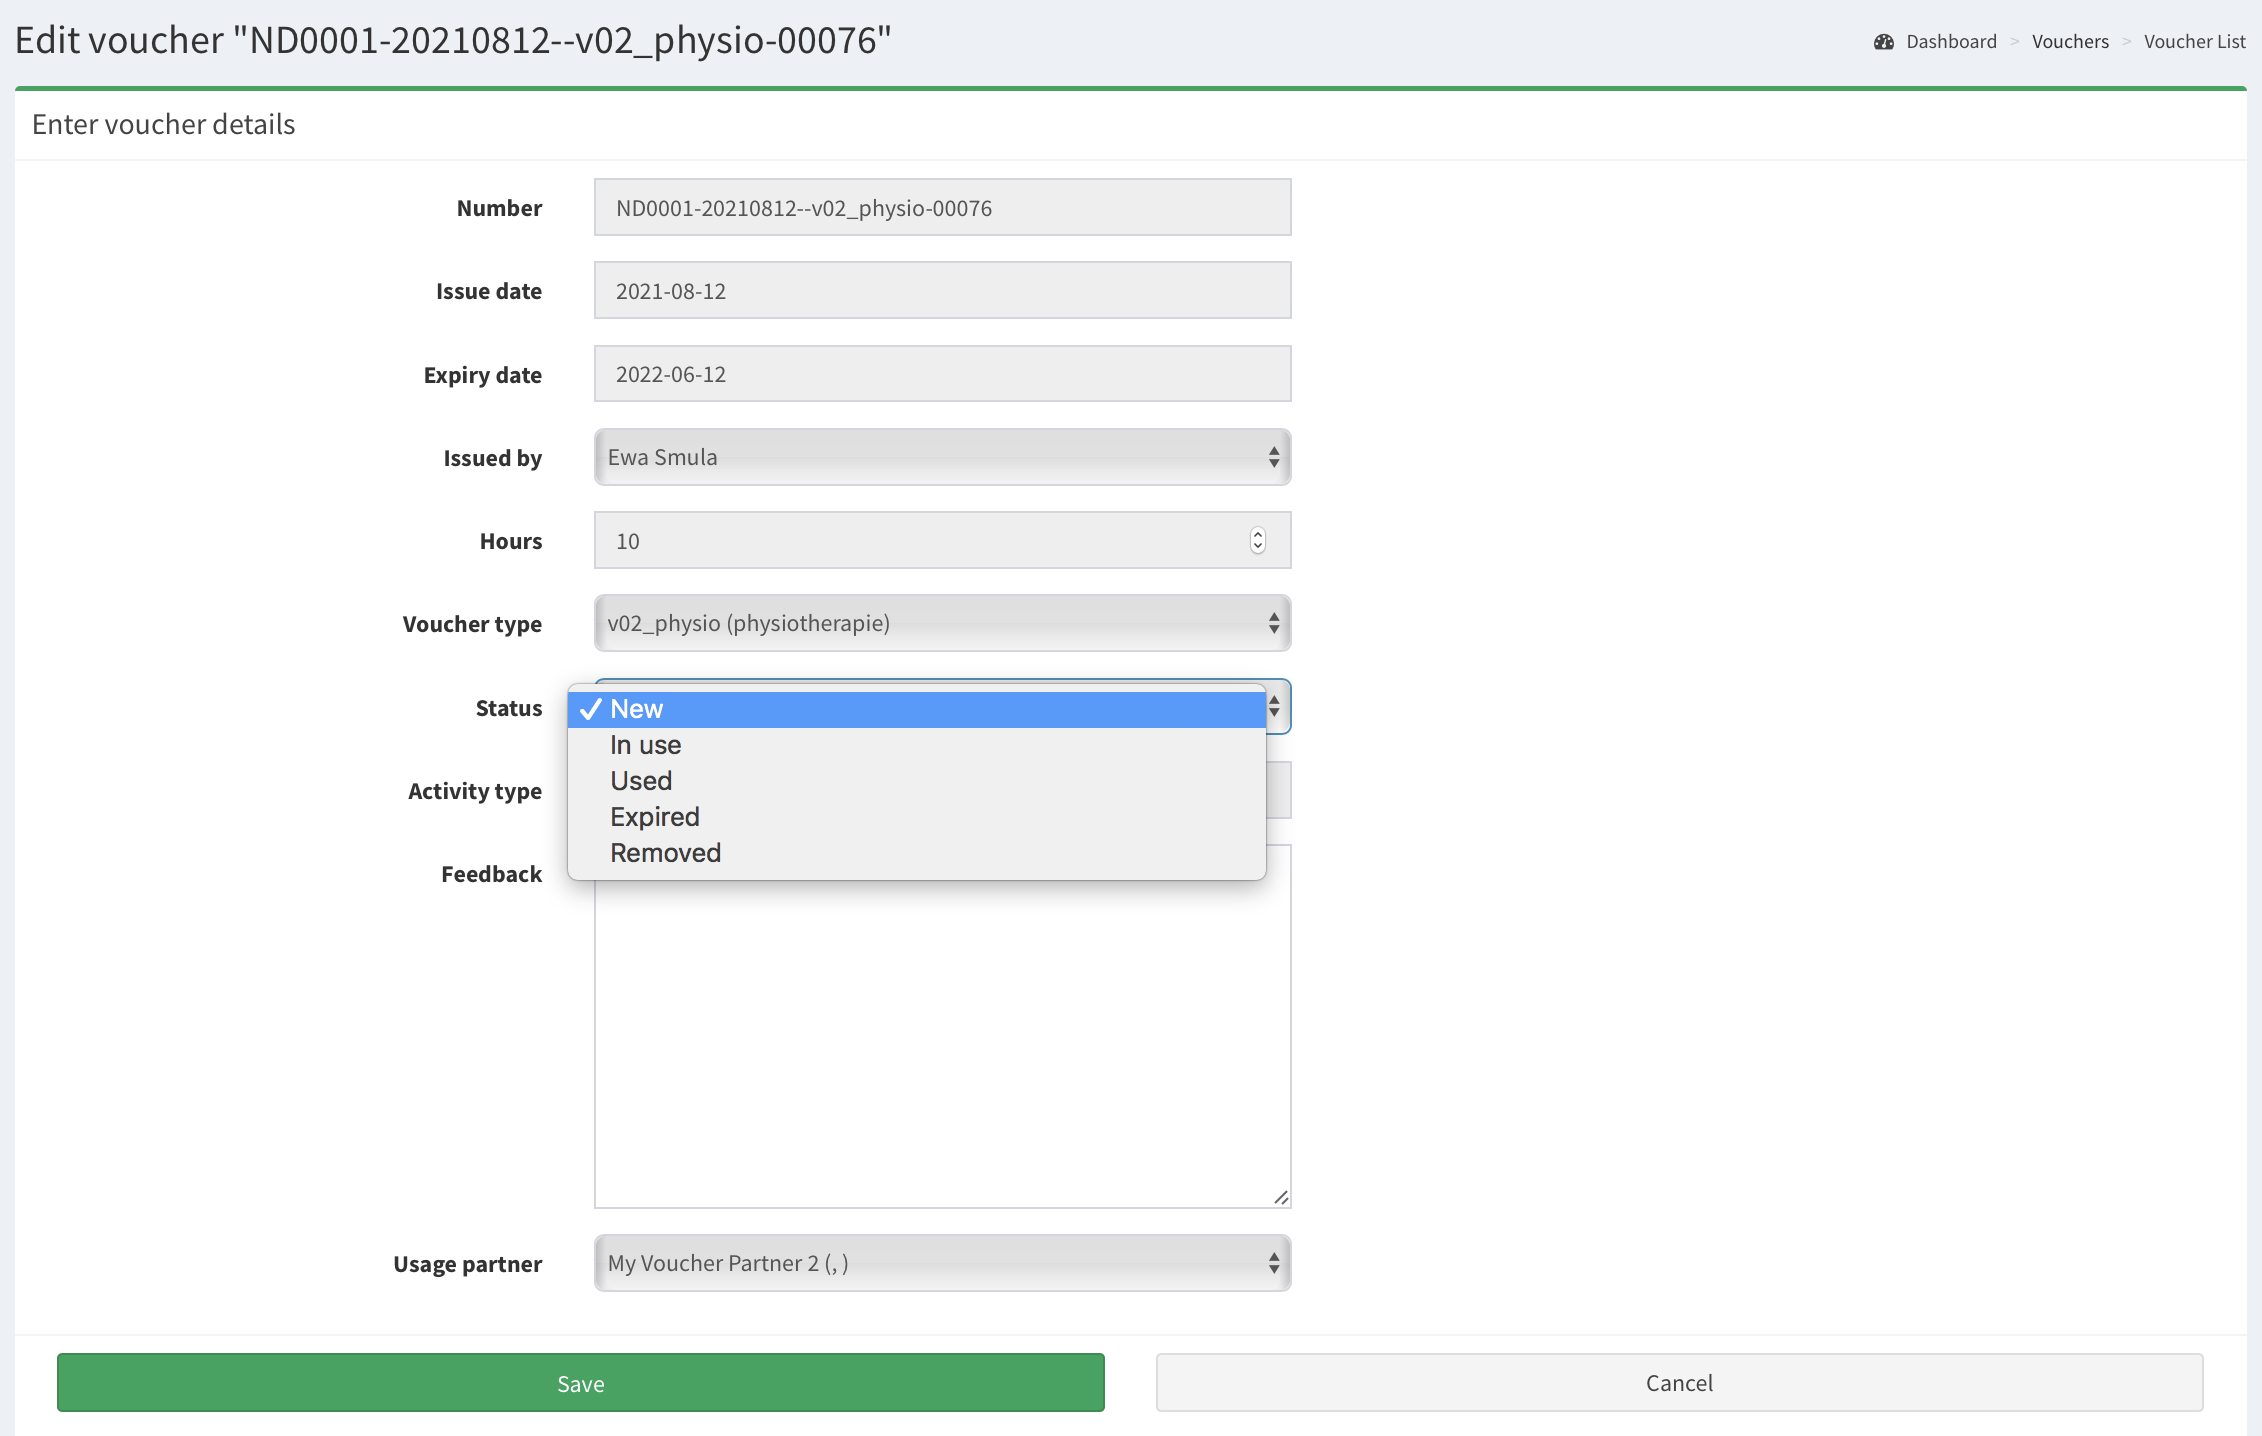2262x1436 pixels.
Task: Pick "Used" in the status dropdown
Action: [x=641, y=781]
